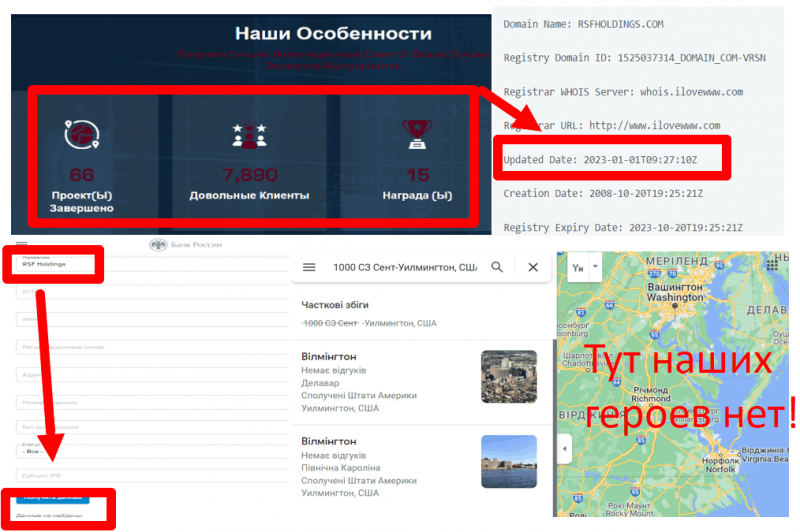Screen dimensions: 800x532
Task: Clear the maps search with the X icon
Action: click(x=533, y=267)
